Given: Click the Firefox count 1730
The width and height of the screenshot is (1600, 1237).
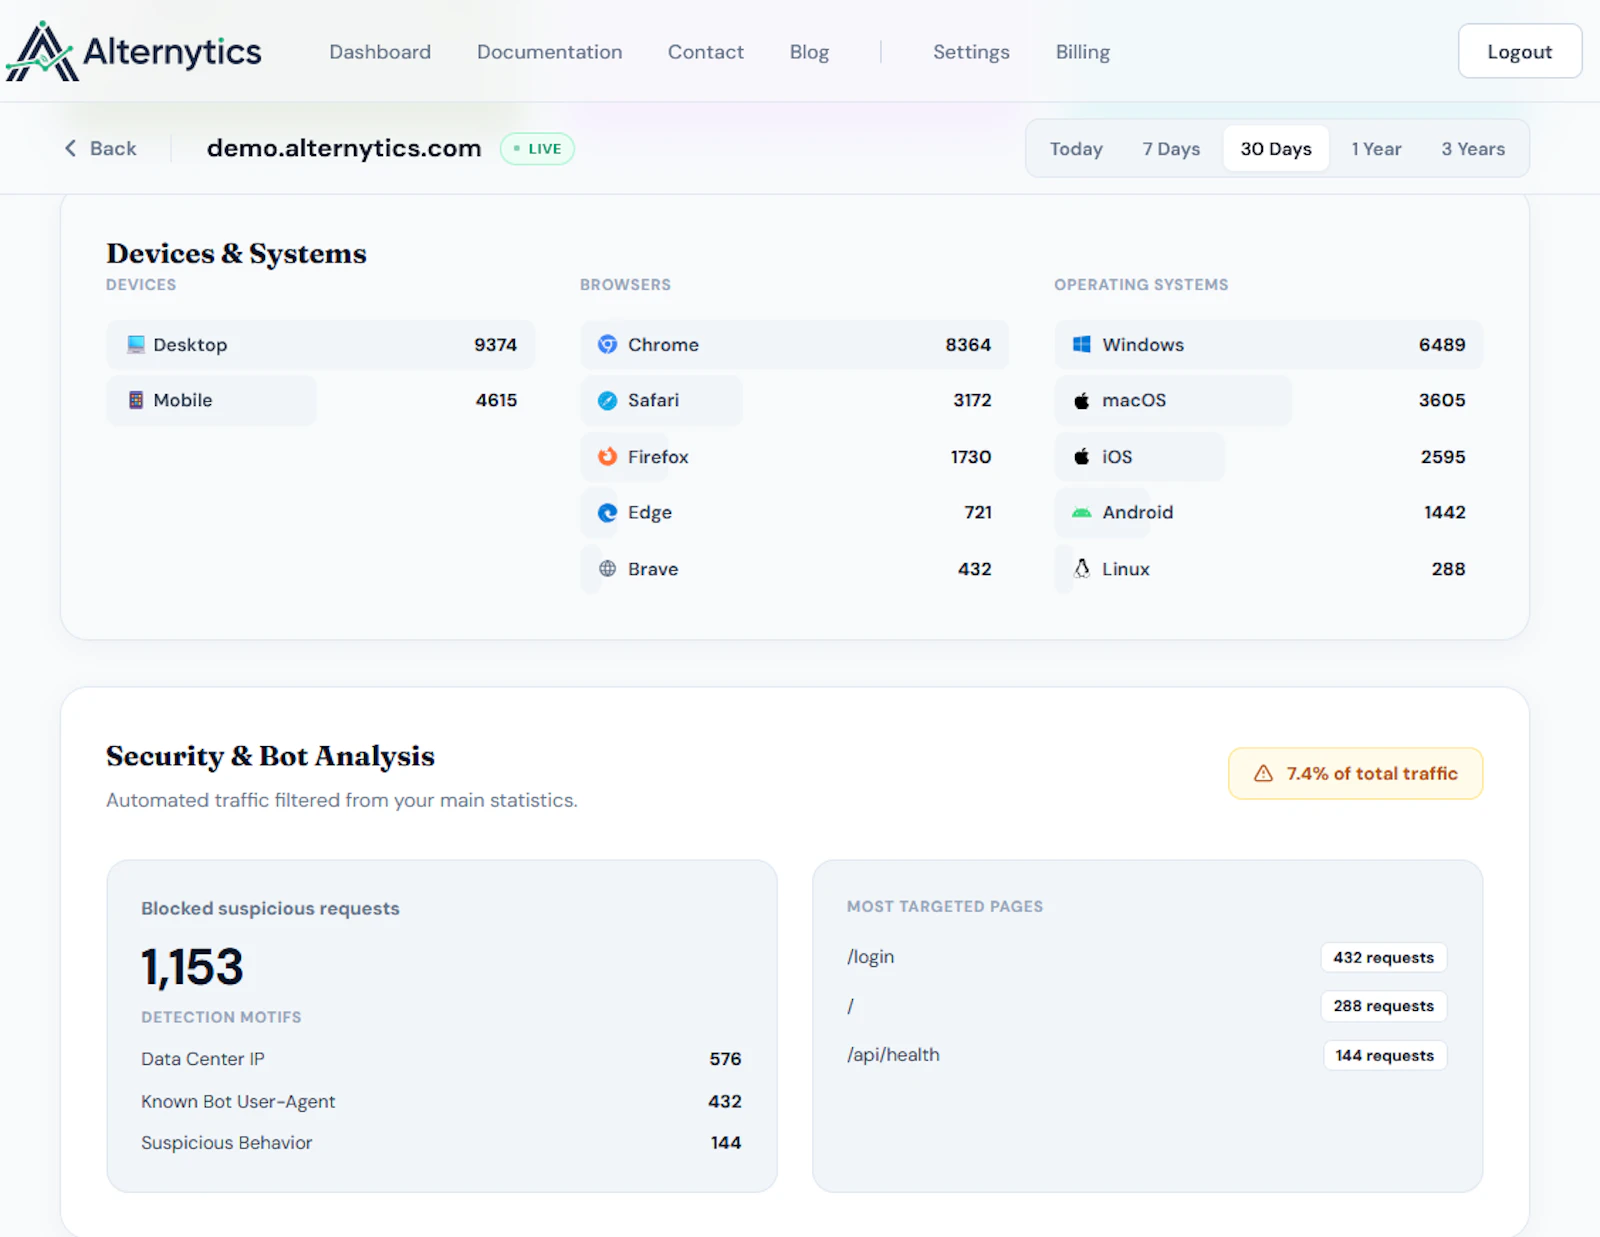Looking at the screenshot, I should tap(971, 457).
